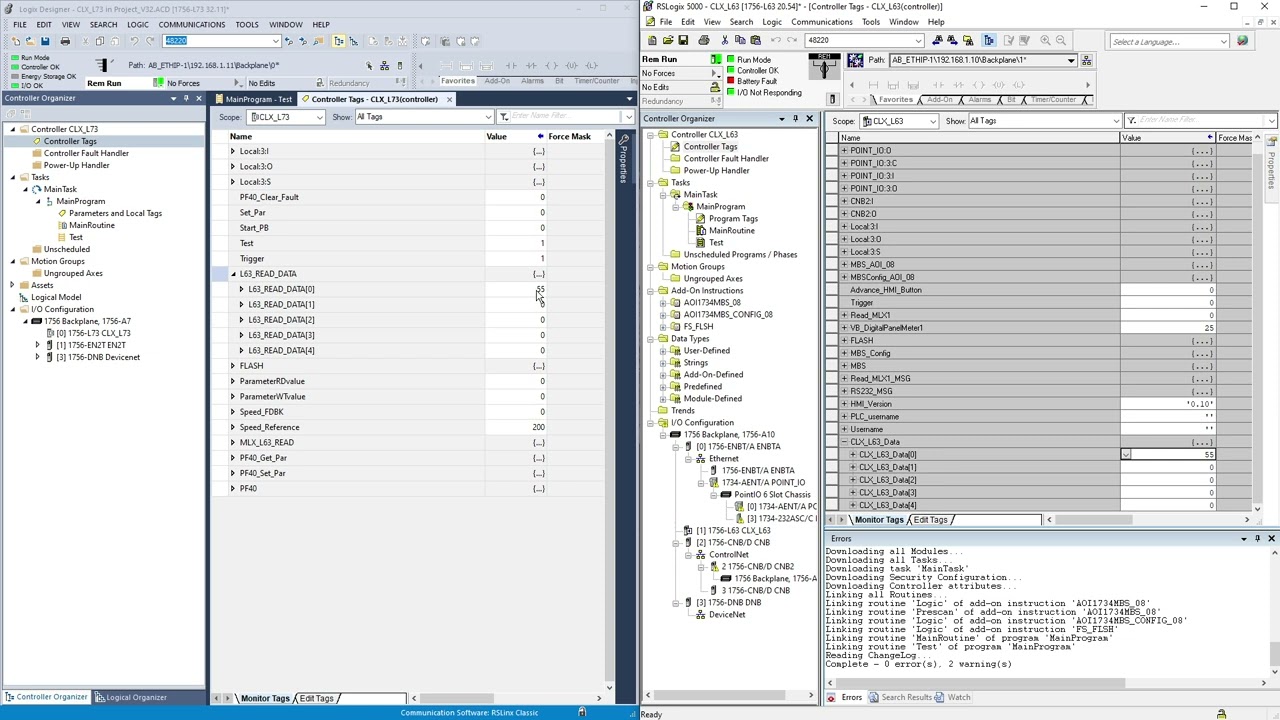Toggle auto-hide pin on RSLogix Controller Organizer
The height and width of the screenshot is (720, 1280).
coord(795,119)
